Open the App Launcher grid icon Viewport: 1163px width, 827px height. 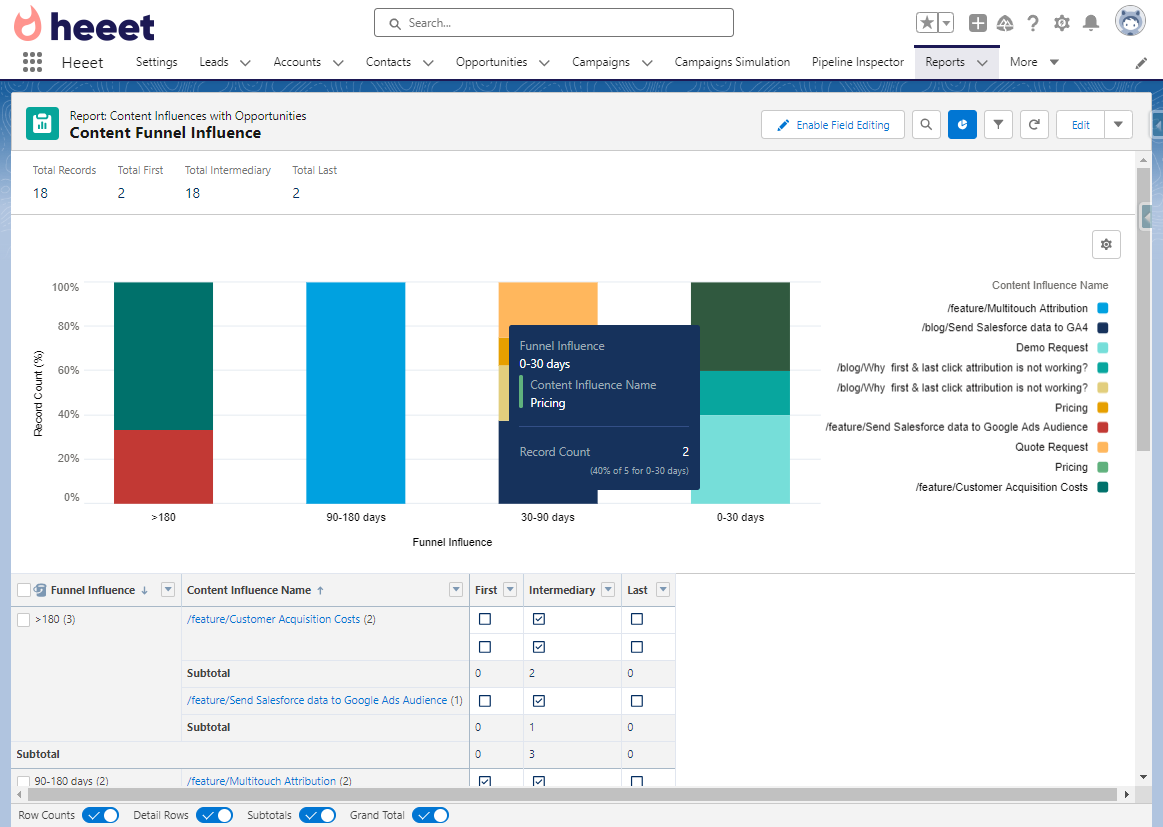point(32,62)
